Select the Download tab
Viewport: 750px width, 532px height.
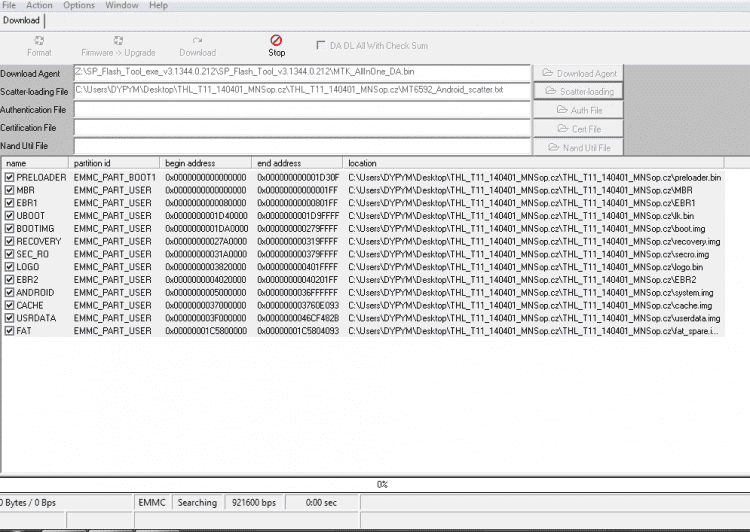tap(22, 21)
